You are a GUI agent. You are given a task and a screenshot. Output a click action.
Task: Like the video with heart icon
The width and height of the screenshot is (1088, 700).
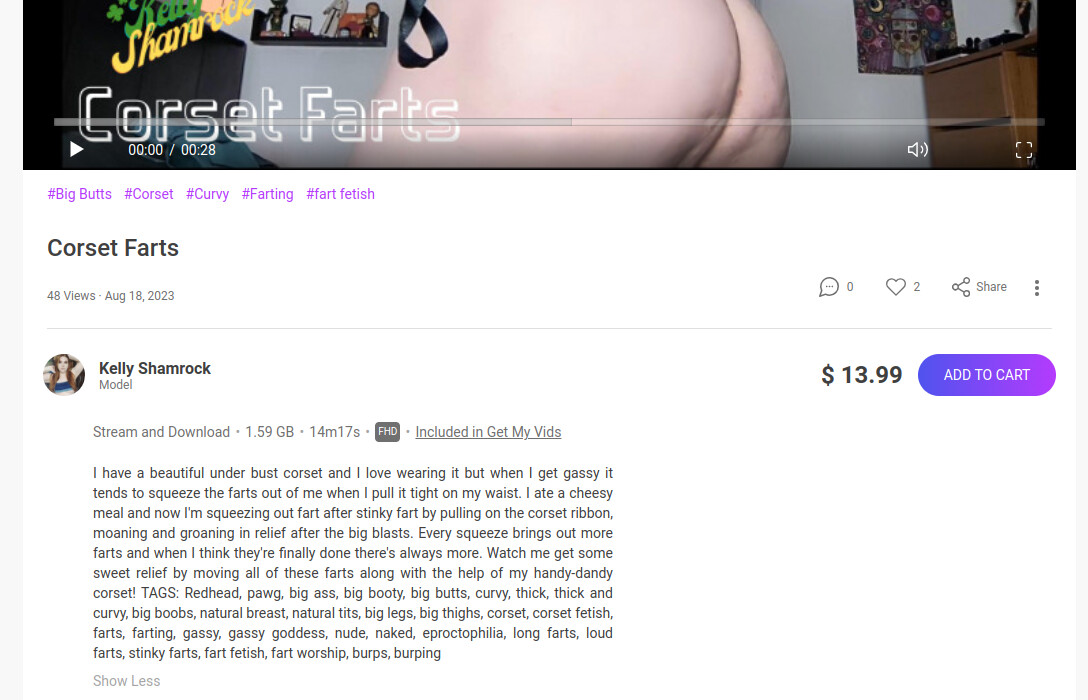coord(896,287)
